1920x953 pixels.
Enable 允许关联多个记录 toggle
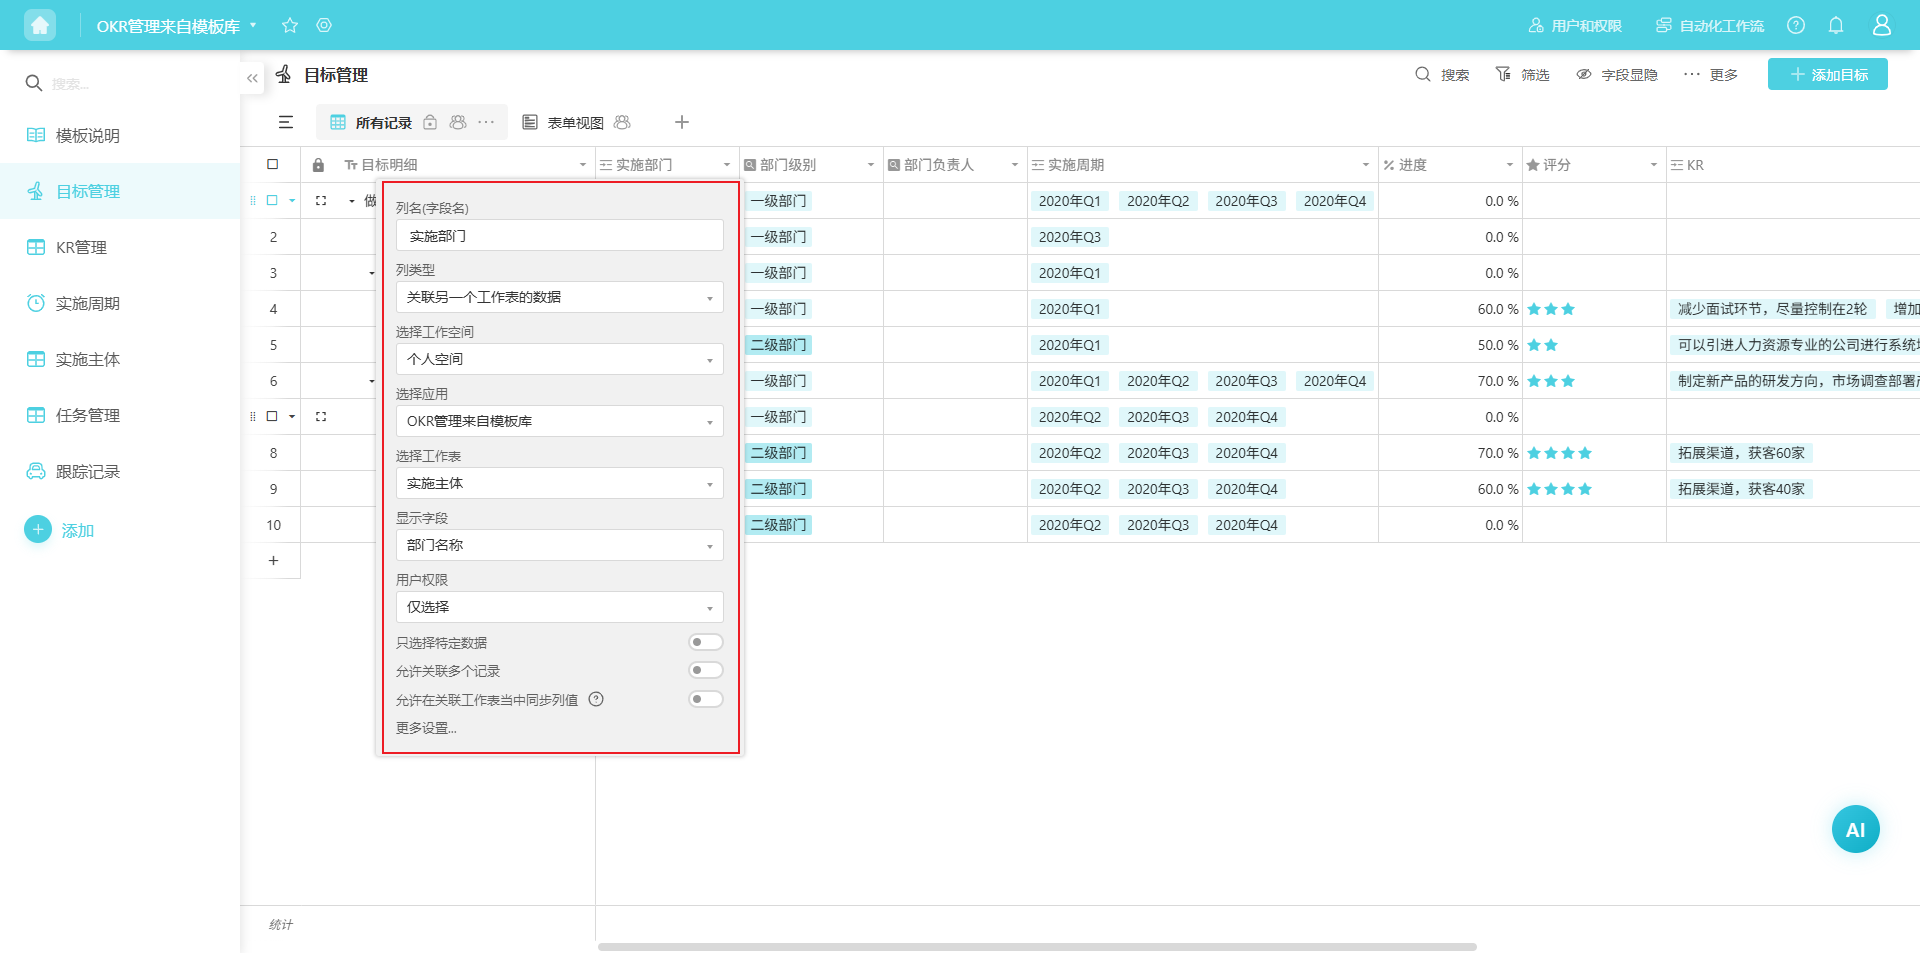tap(706, 670)
